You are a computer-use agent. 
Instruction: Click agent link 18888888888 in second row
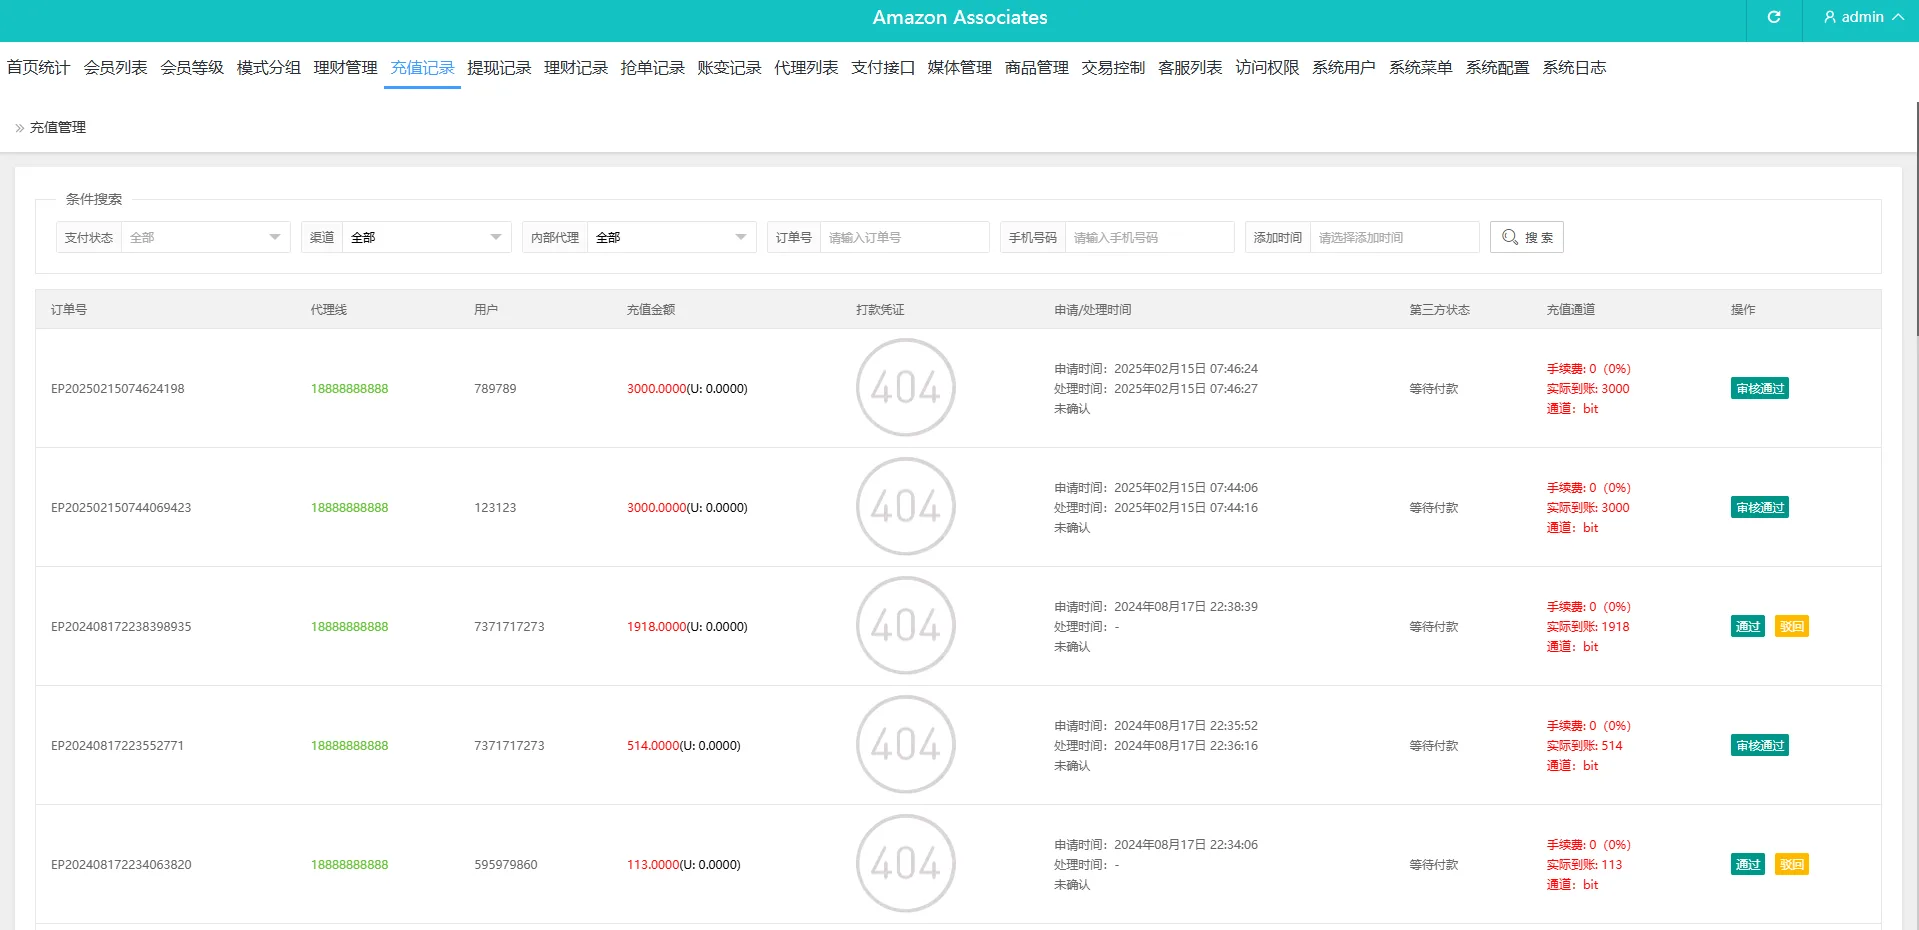point(349,508)
